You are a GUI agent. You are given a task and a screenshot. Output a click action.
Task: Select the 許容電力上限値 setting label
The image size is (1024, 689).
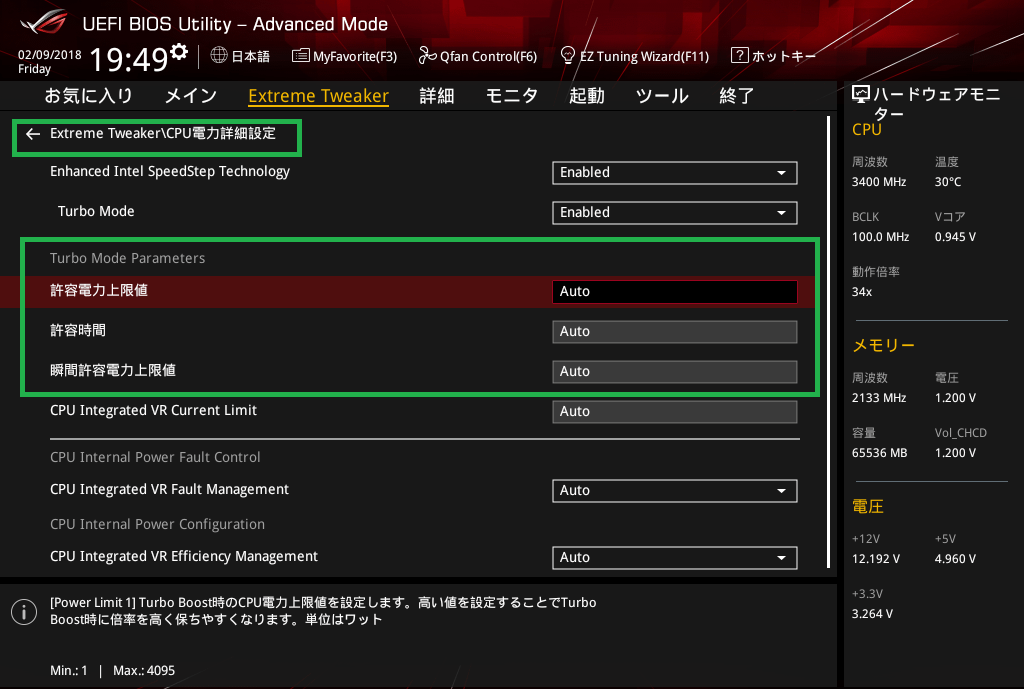click(x=99, y=291)
